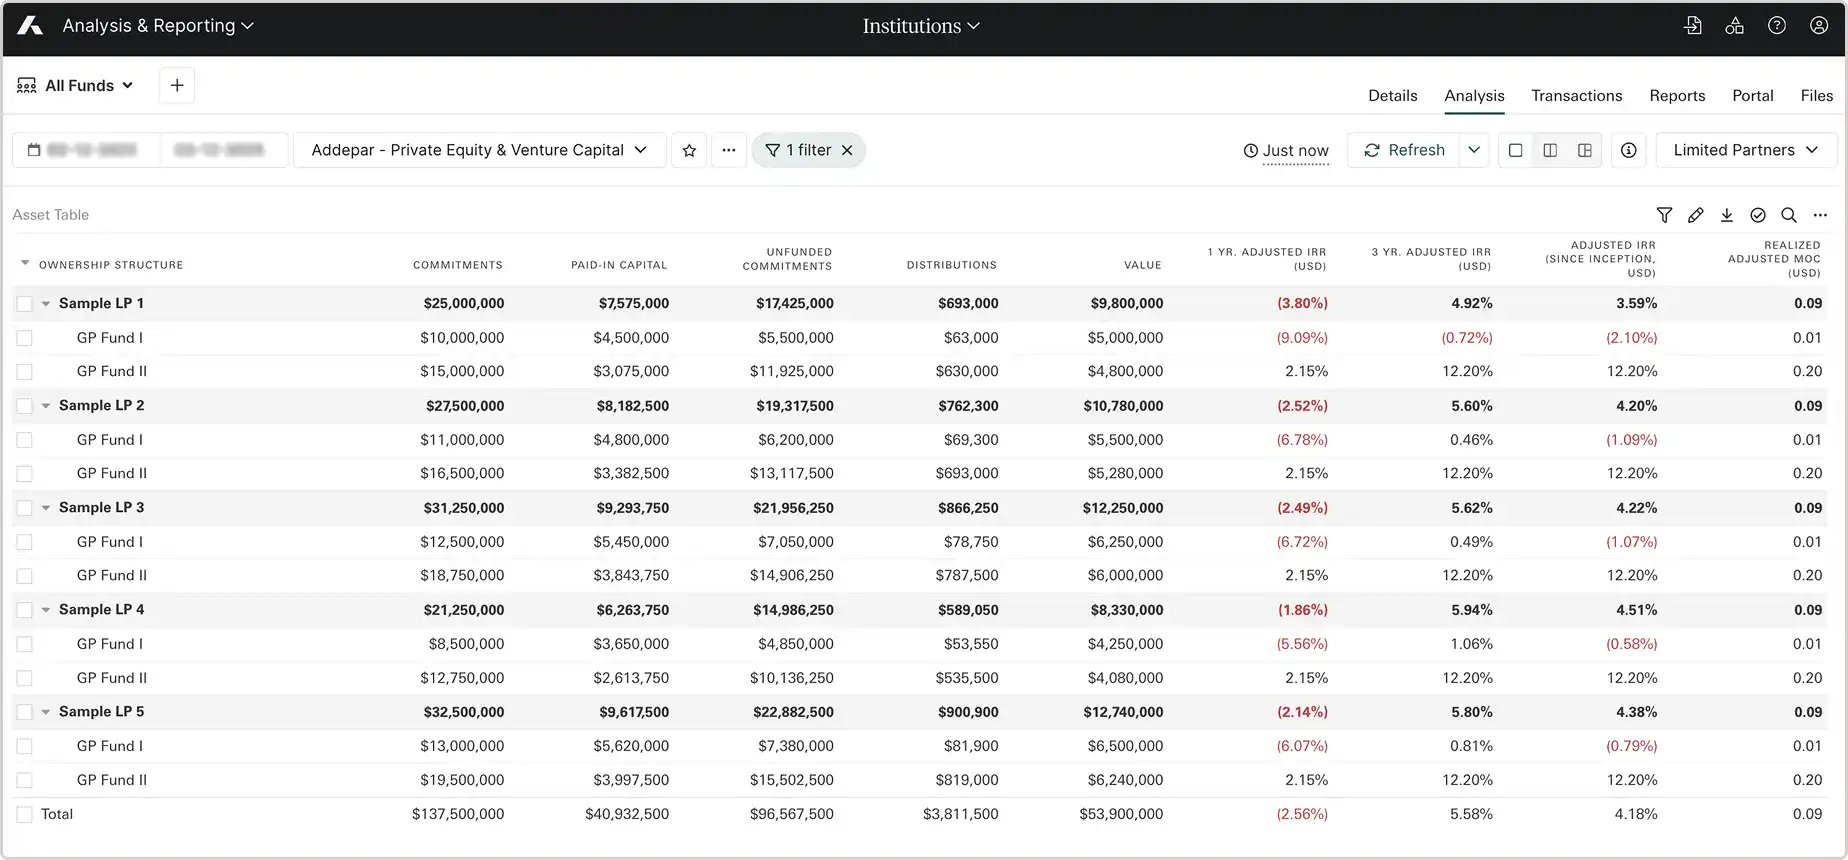Collapse the Sample LP 2 group
The image size is (1848, 860).
pos(46,406)
